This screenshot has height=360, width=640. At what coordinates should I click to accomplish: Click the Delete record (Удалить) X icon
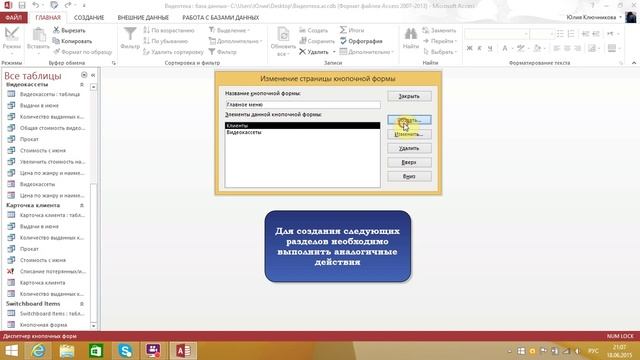click(302, 52)
